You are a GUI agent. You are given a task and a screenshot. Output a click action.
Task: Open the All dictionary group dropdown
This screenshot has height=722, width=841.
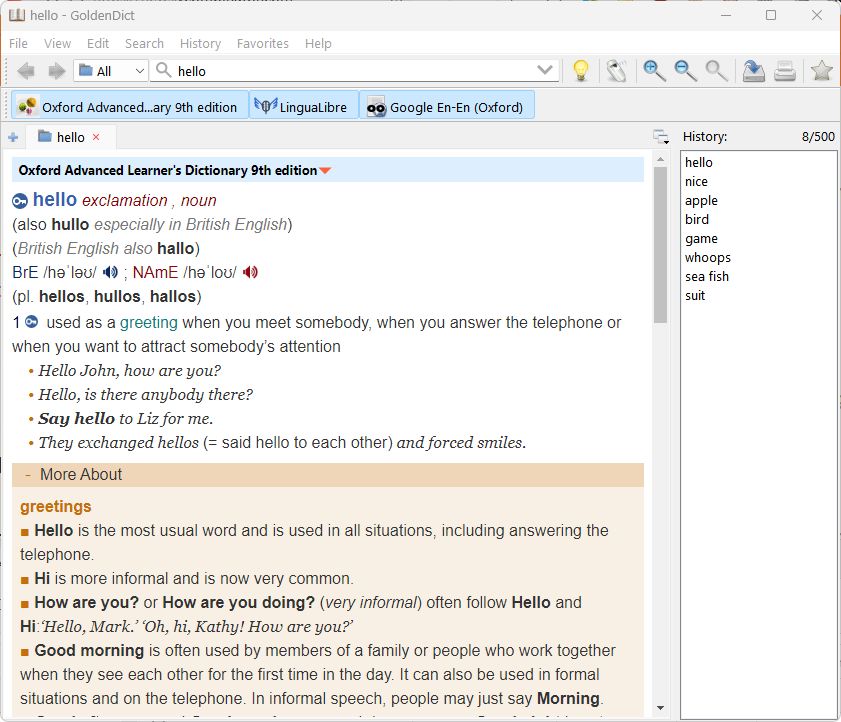click(111, 71)
